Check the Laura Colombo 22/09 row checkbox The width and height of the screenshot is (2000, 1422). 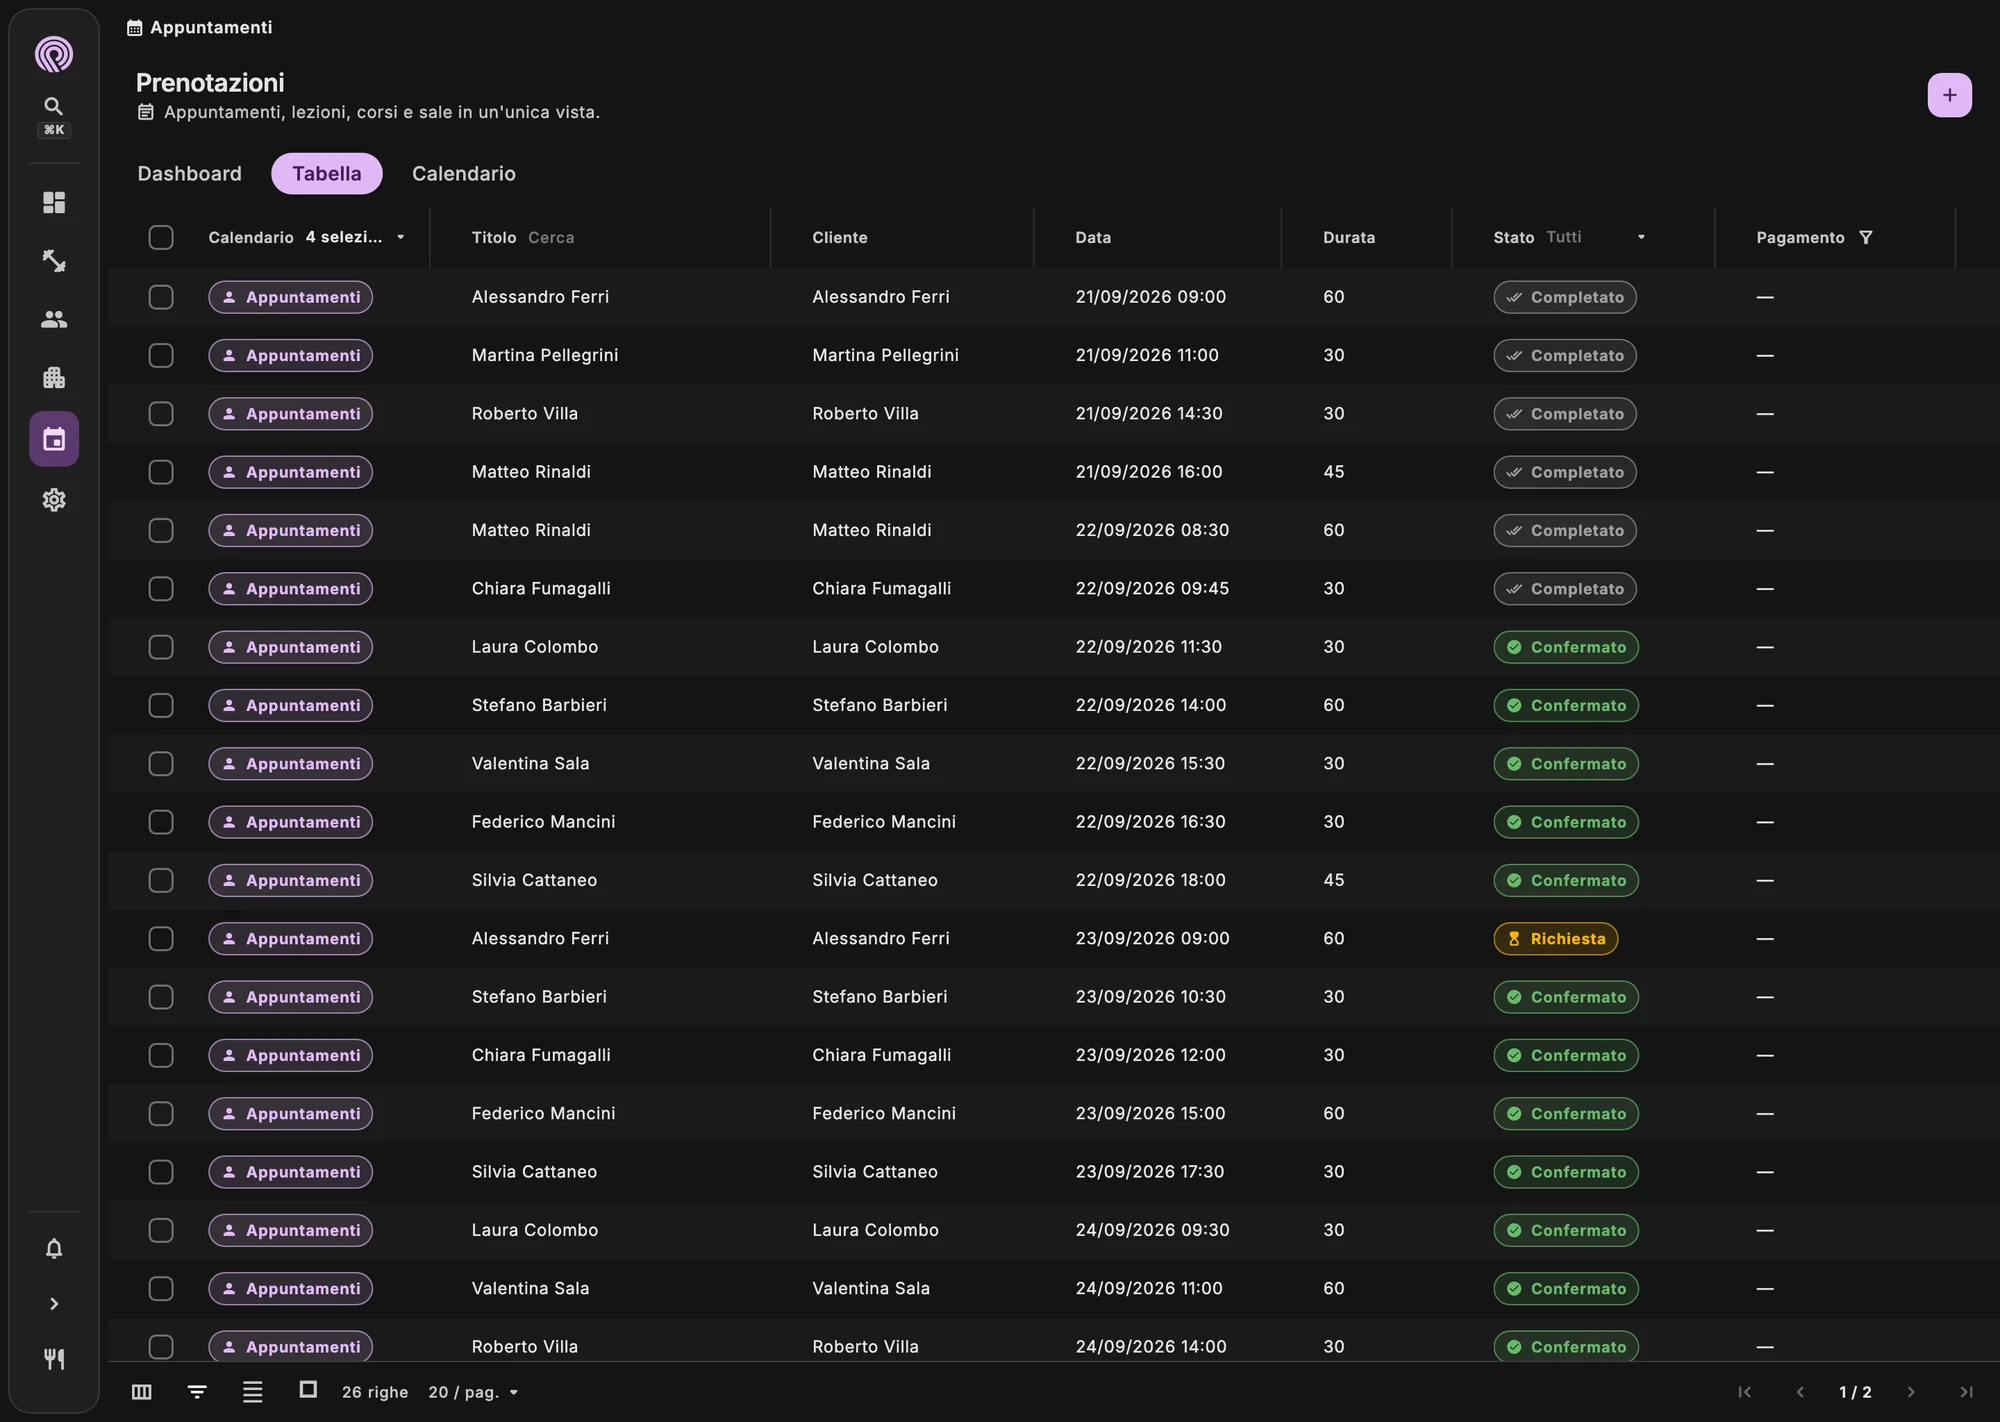click(x=161, y=647)
